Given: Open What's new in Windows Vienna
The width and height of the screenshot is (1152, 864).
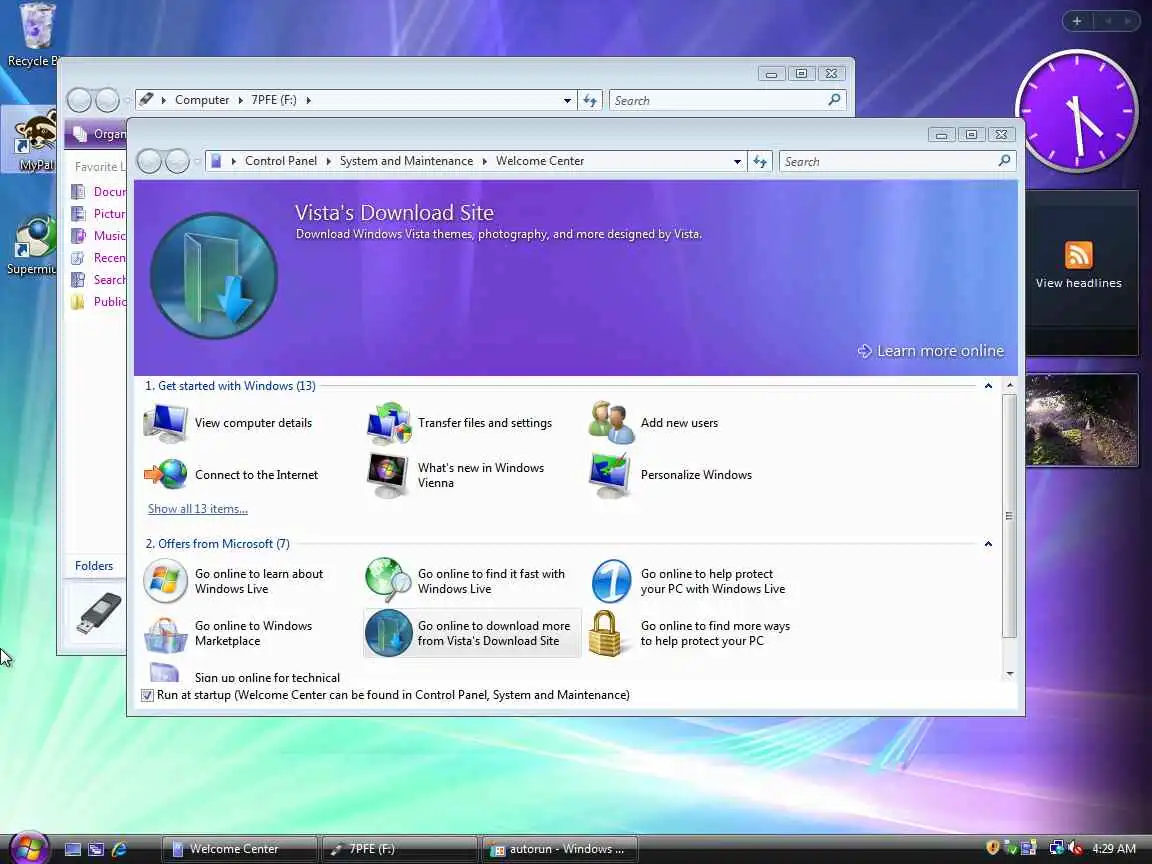Looking at the screenshot, I should 457,475.
